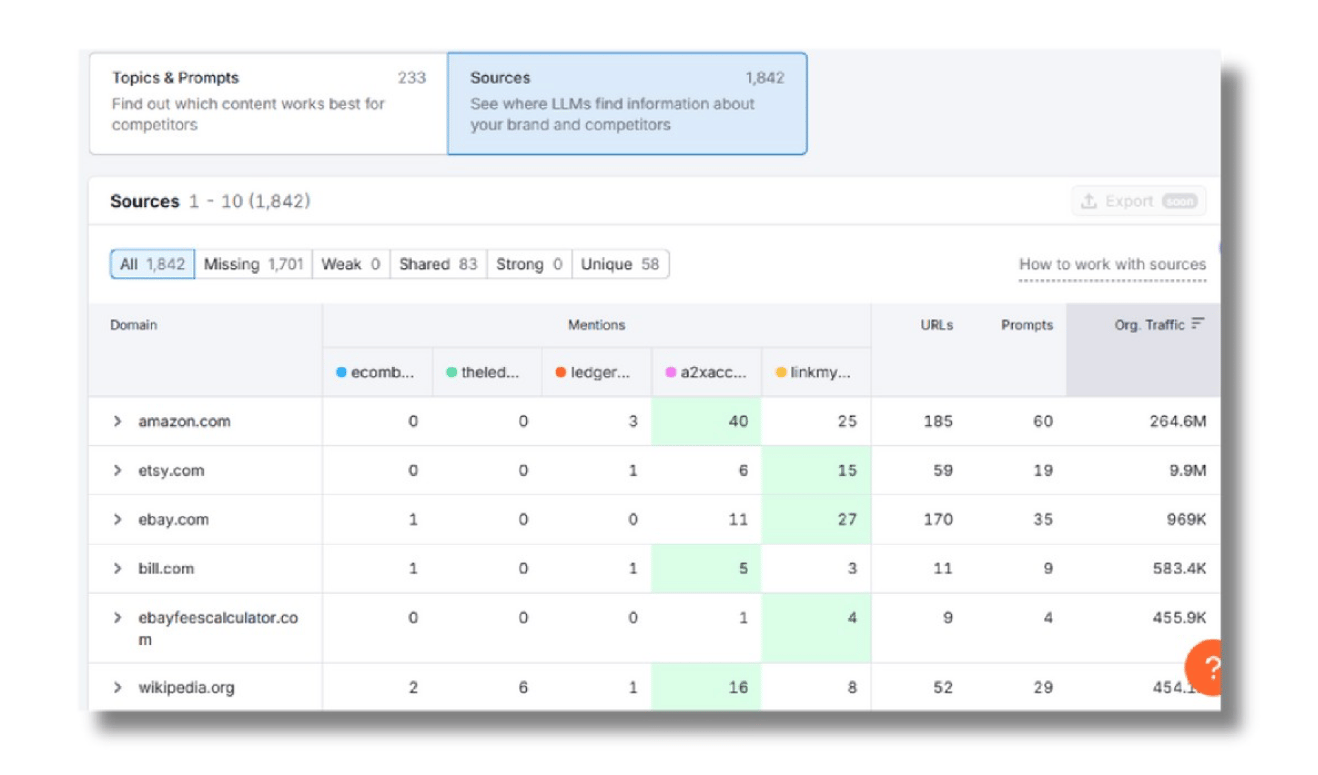Filter by Unique 58 sources

[x=620, y=264]
